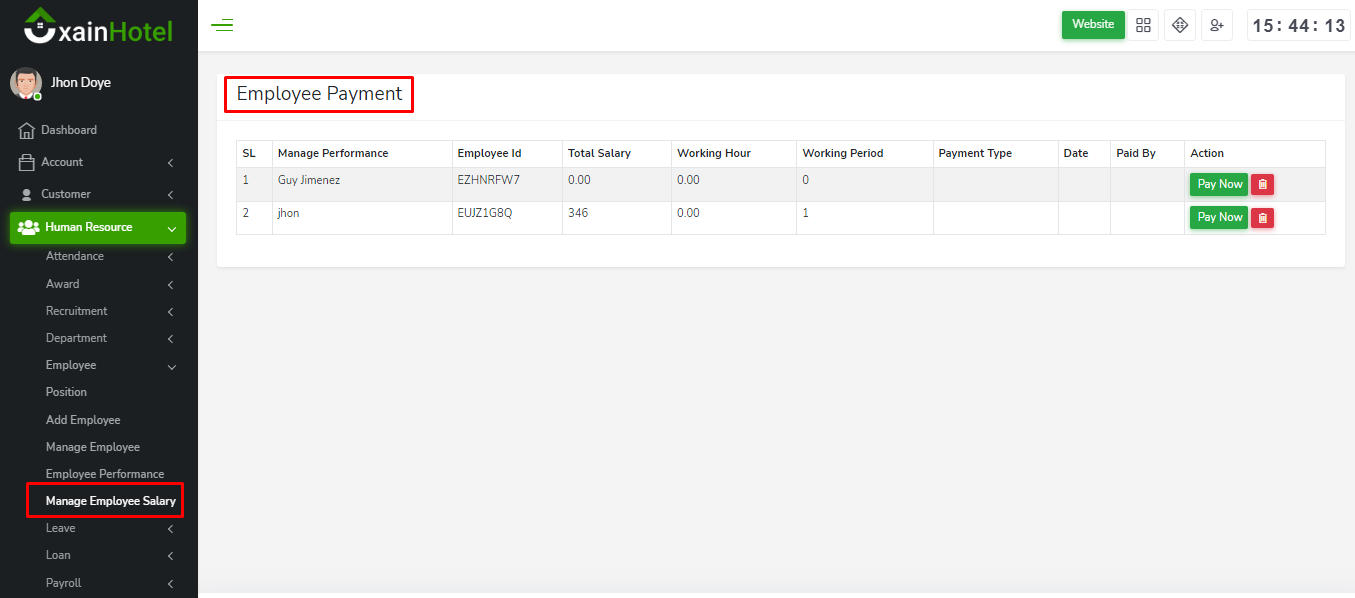Click the XainHotel logo

[x=98, y=27]
